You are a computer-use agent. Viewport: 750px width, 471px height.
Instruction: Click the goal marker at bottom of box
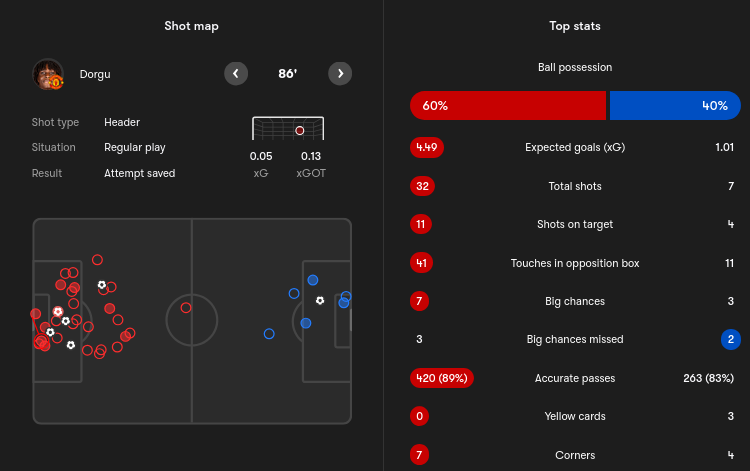coord(71,345)
